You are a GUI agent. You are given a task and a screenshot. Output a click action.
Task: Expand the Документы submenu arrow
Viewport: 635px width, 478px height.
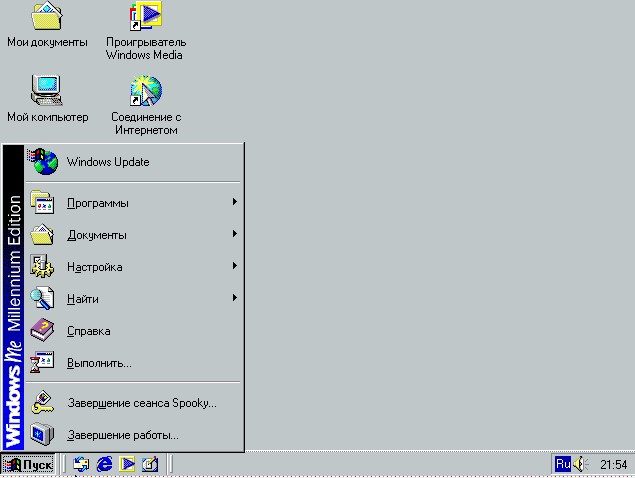click(x=234, y=234)
